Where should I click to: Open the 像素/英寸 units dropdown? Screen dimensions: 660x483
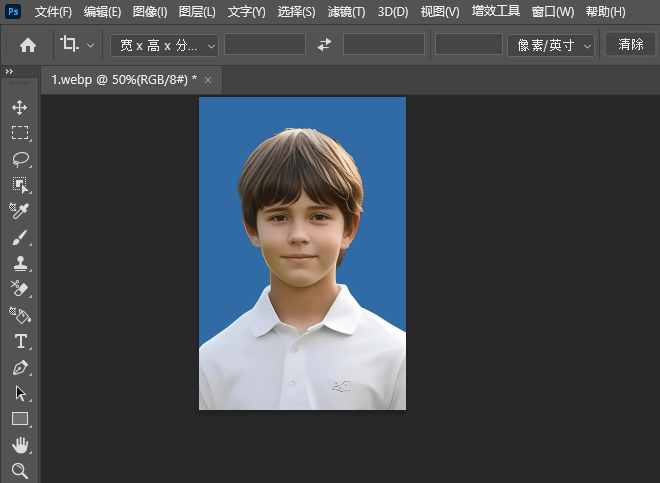[x=550, y=45]
